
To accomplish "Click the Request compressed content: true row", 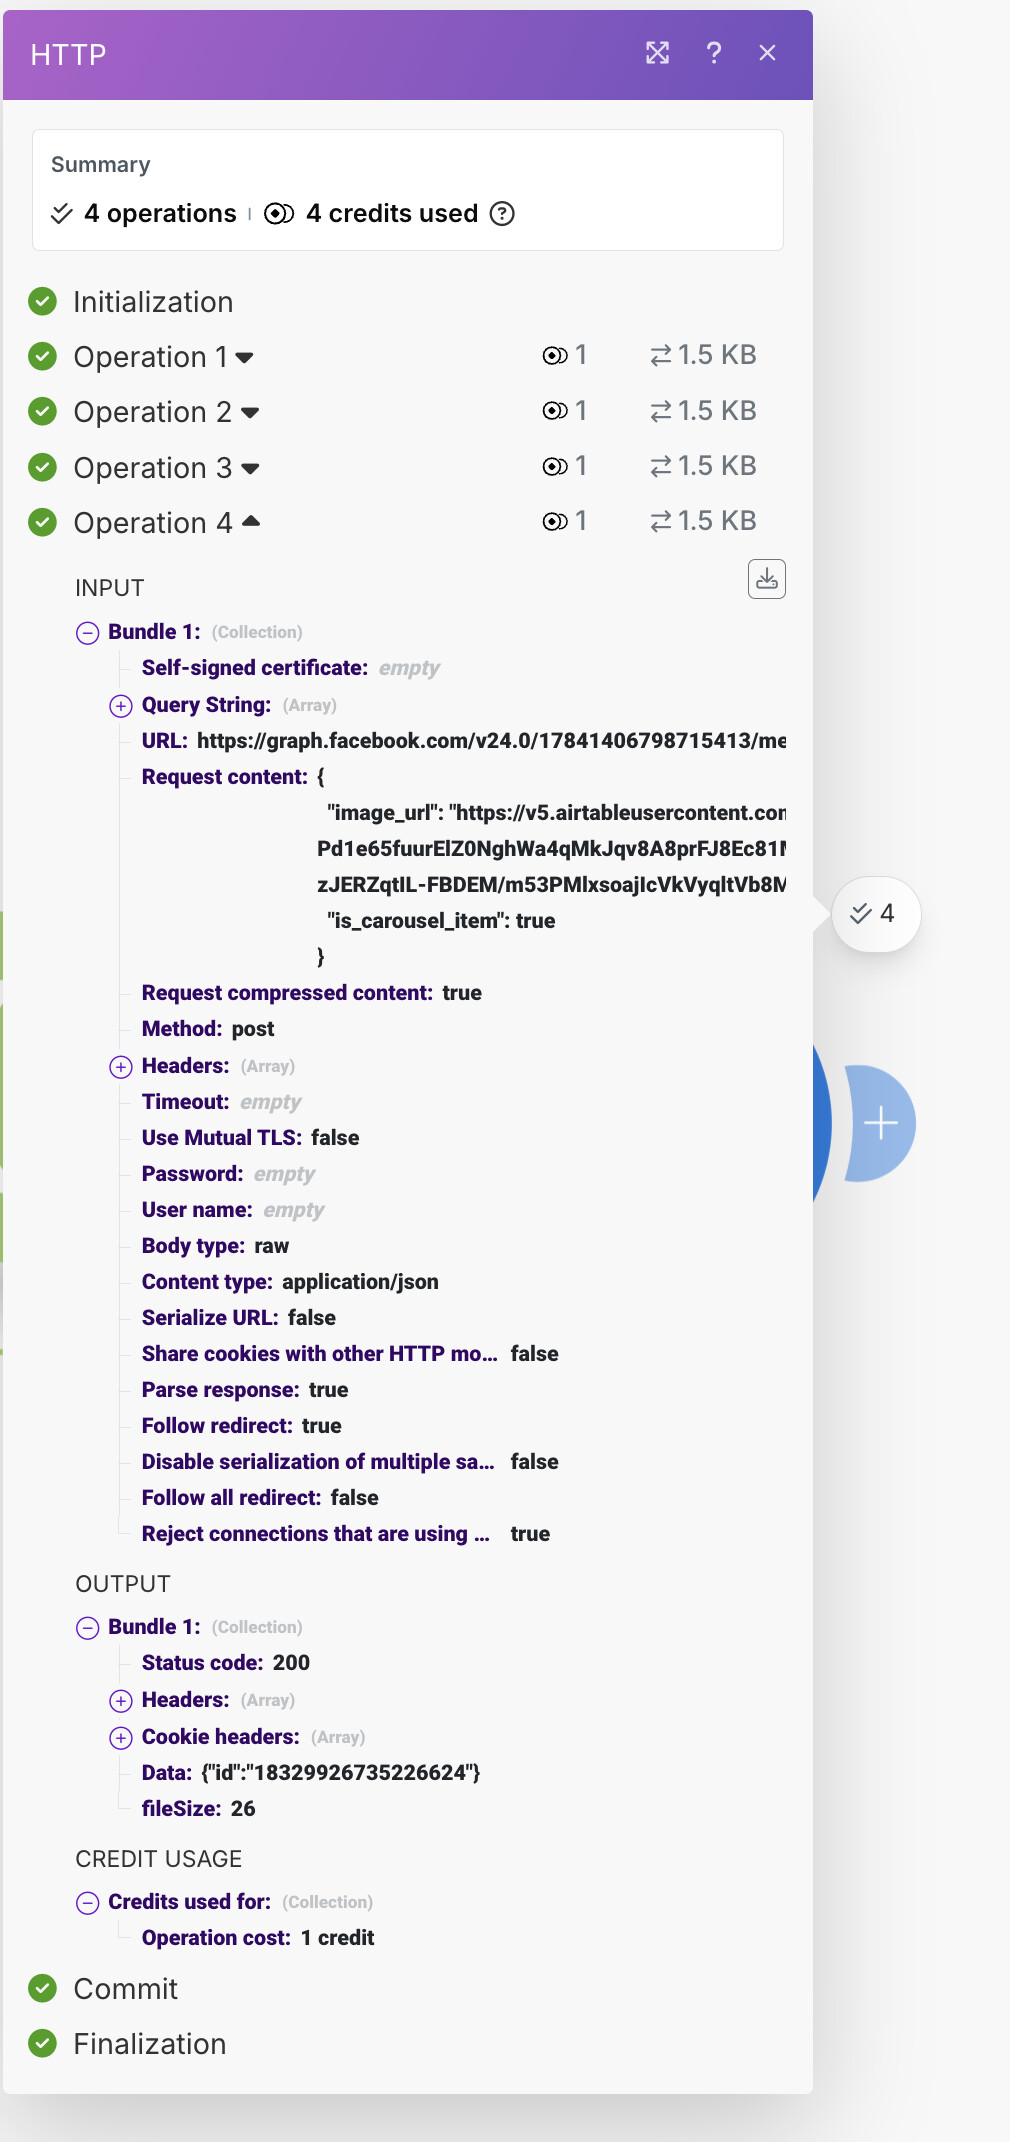I will pos(312,993).
